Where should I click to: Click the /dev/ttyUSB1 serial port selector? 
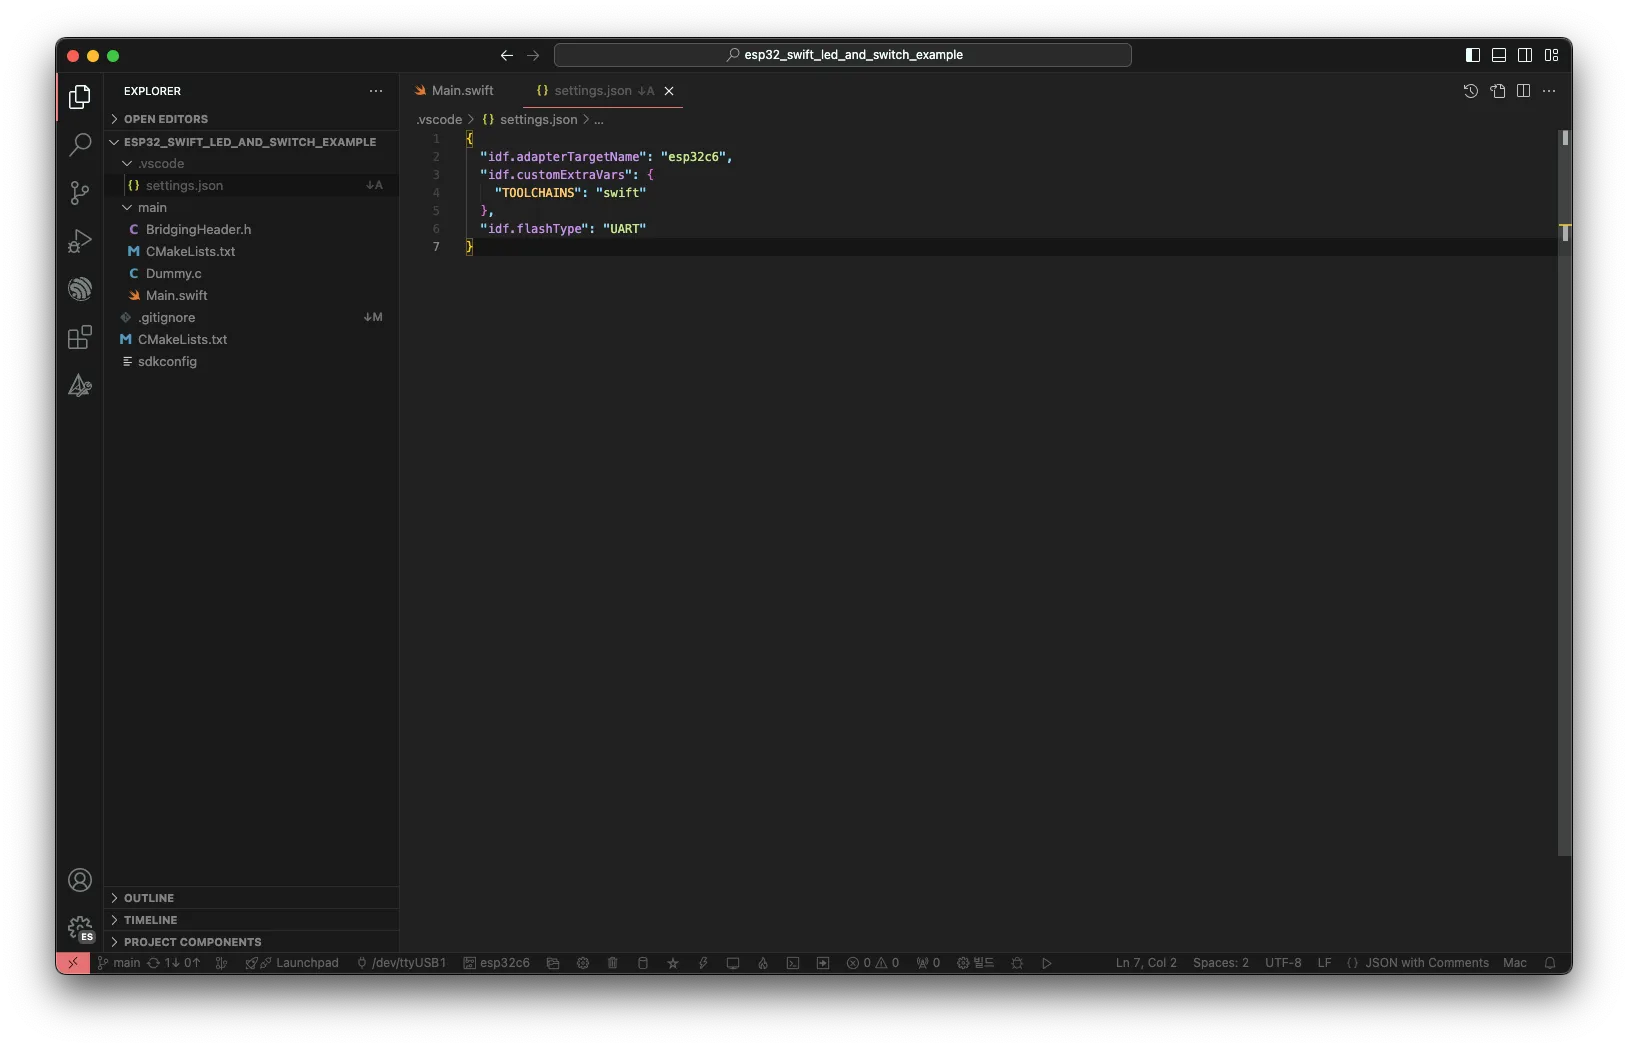(401, 963)
